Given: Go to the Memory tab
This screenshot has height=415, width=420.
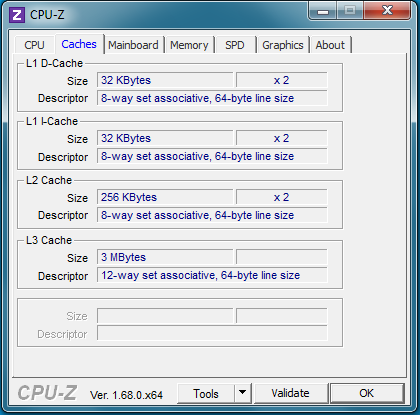Looking at the screenshot, I should 189,45.
